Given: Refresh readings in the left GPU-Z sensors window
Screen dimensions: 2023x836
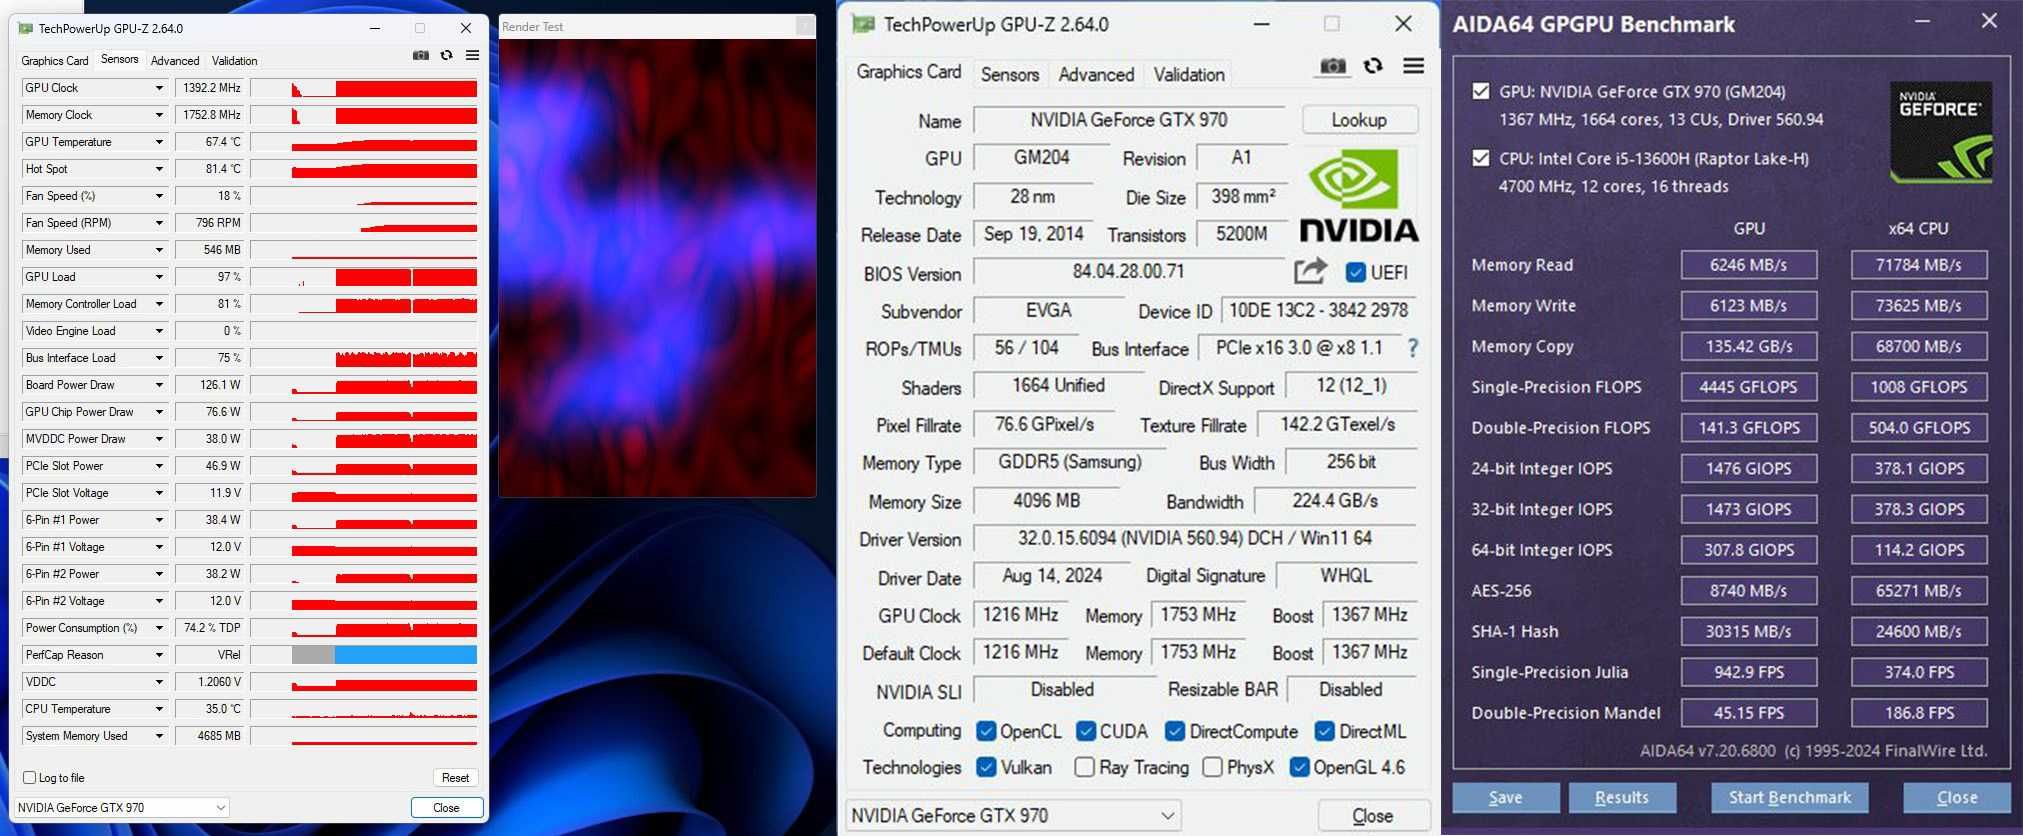Looking at the screenshot, I should (447, 55).
